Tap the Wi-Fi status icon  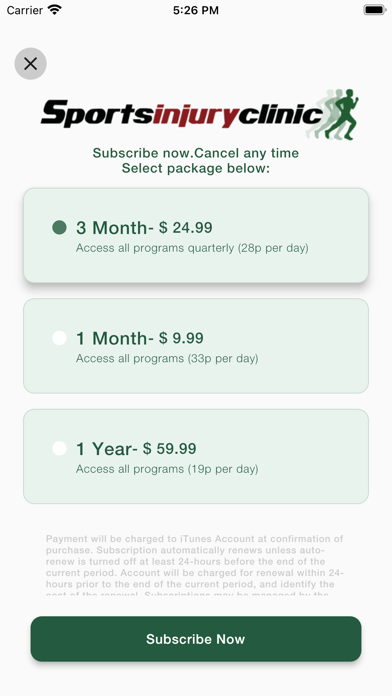click(x=55, y=10)
